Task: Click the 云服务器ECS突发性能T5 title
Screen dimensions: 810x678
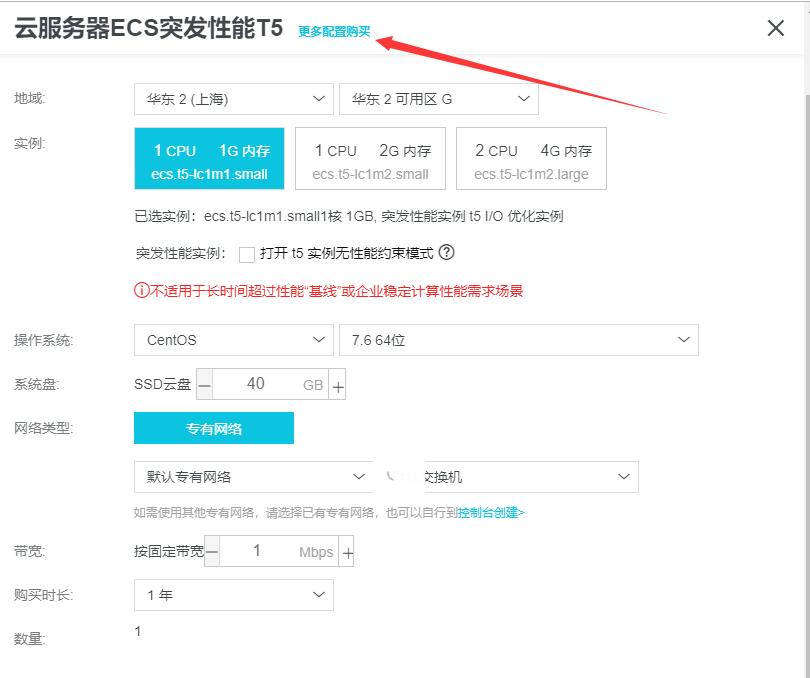Action: [x=149, y=28]
